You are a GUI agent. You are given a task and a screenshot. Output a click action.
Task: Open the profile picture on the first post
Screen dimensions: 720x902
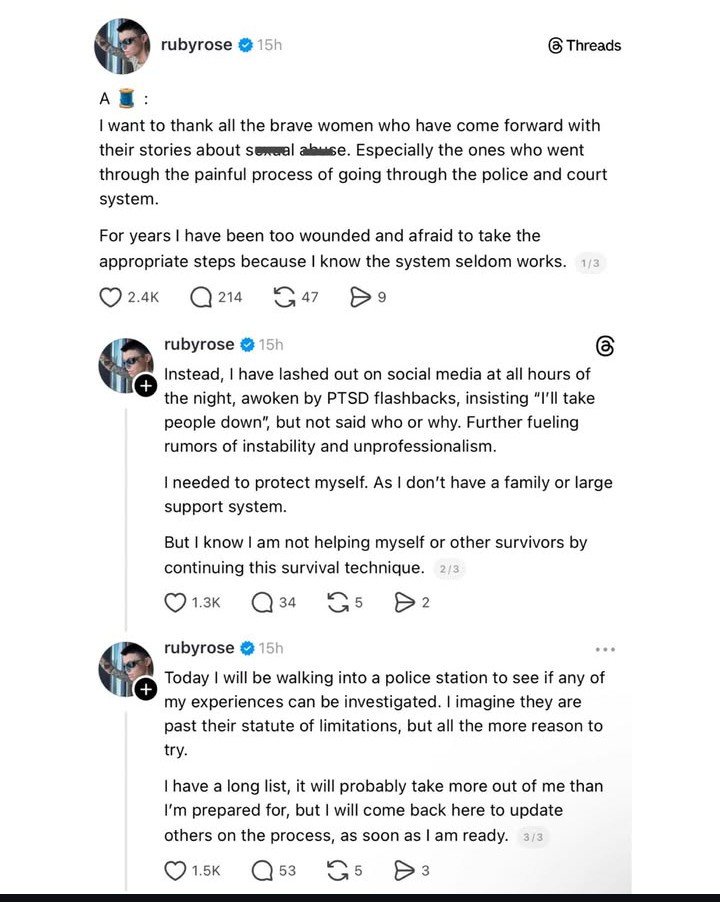point(122,46)
